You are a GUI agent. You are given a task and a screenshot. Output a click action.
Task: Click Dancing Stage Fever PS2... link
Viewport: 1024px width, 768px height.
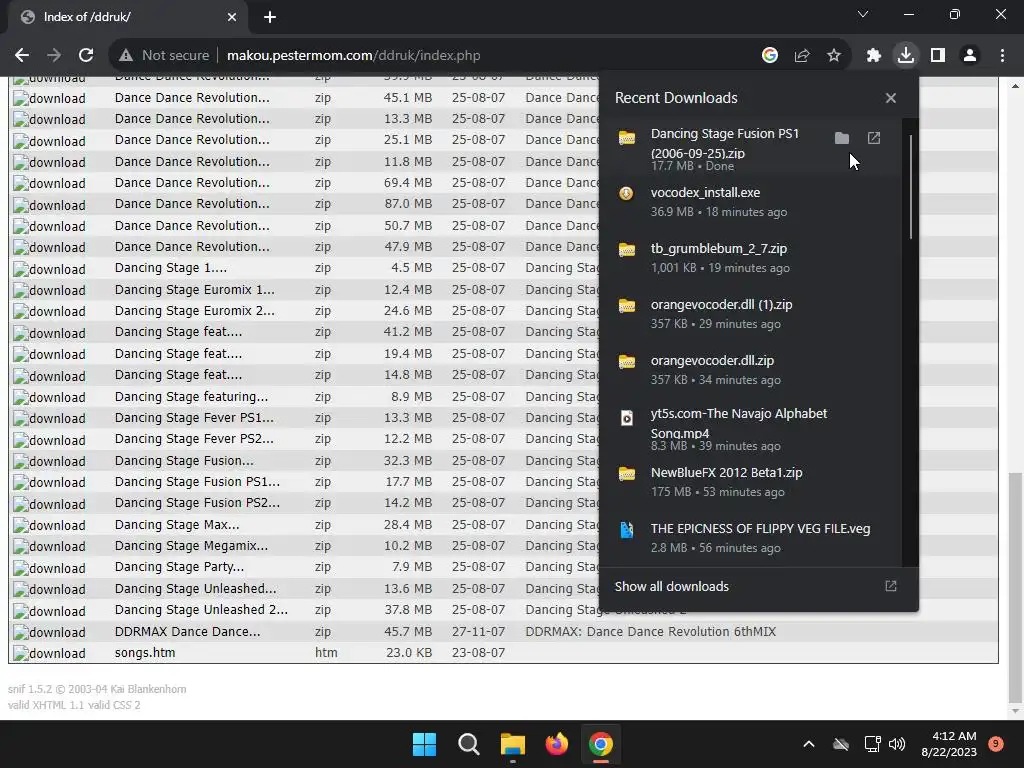pyautogui.click(x=194, y=439)
